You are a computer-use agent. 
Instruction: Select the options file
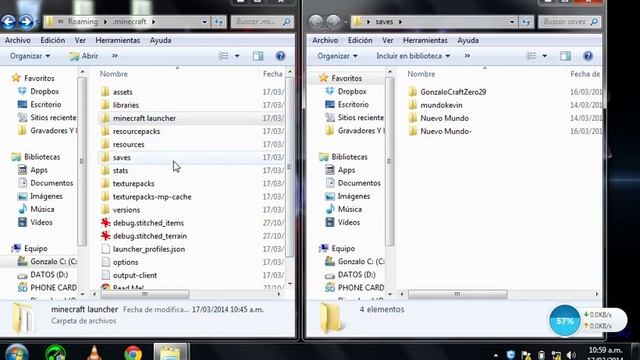[x=125, y=262]
